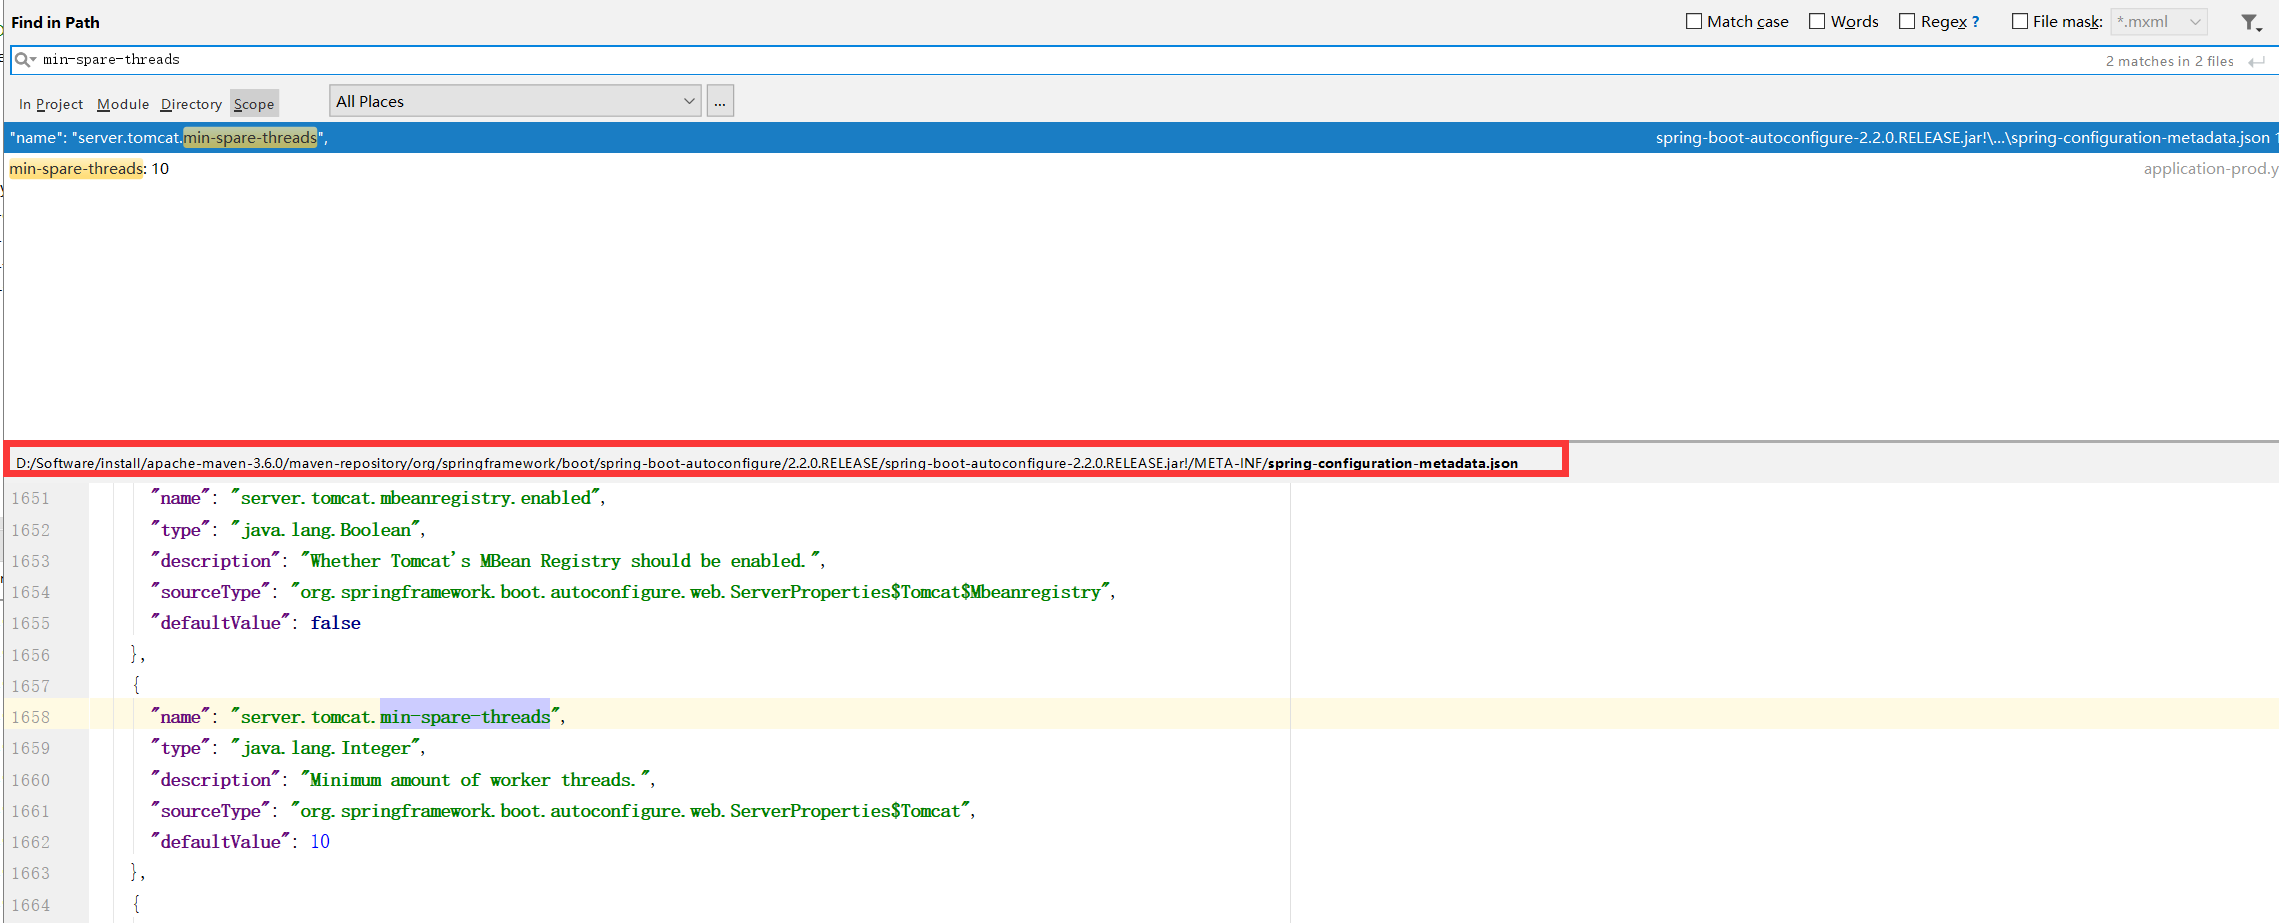Click the Find in Path title
Viewport: 2279px width, 923px height.
55,22
